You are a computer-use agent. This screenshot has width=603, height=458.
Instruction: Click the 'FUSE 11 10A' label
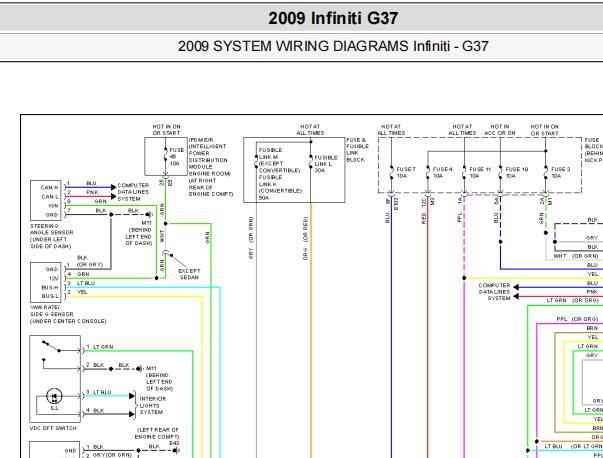tap(480, 172)
